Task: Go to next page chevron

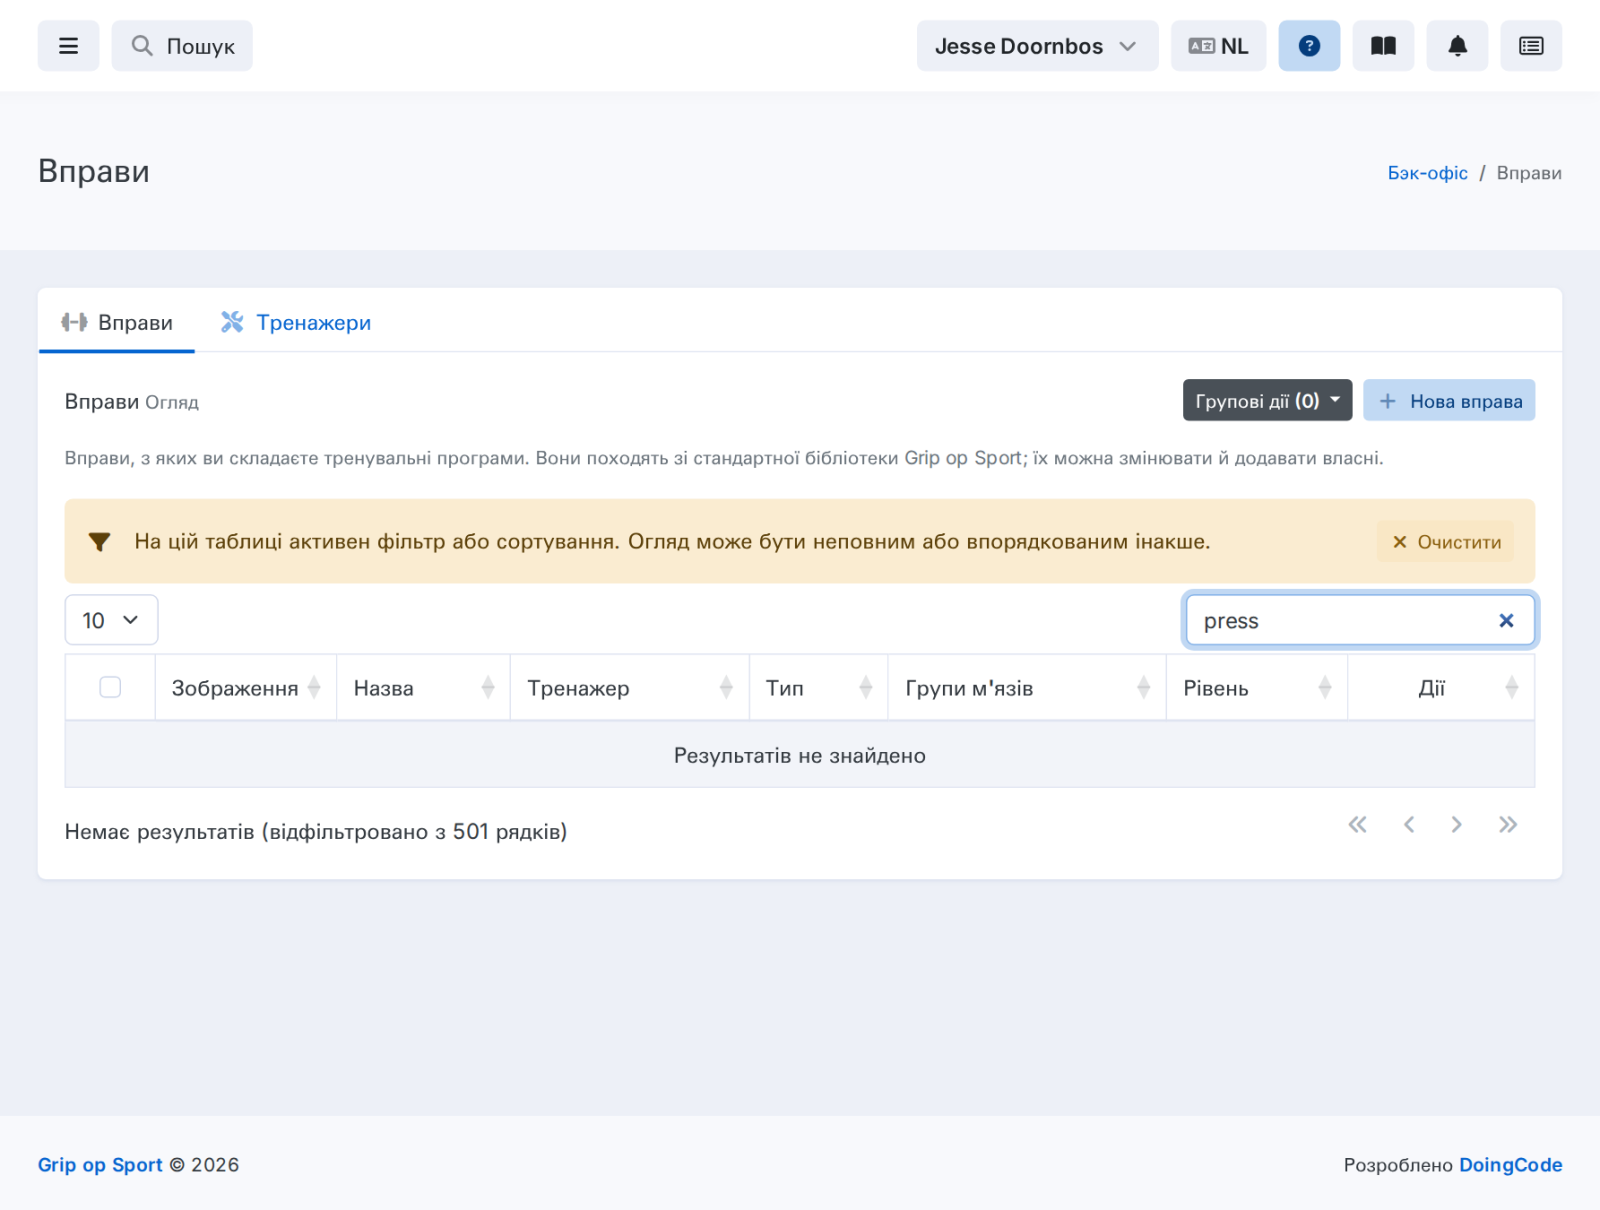Action: [x=1457, y=824]
